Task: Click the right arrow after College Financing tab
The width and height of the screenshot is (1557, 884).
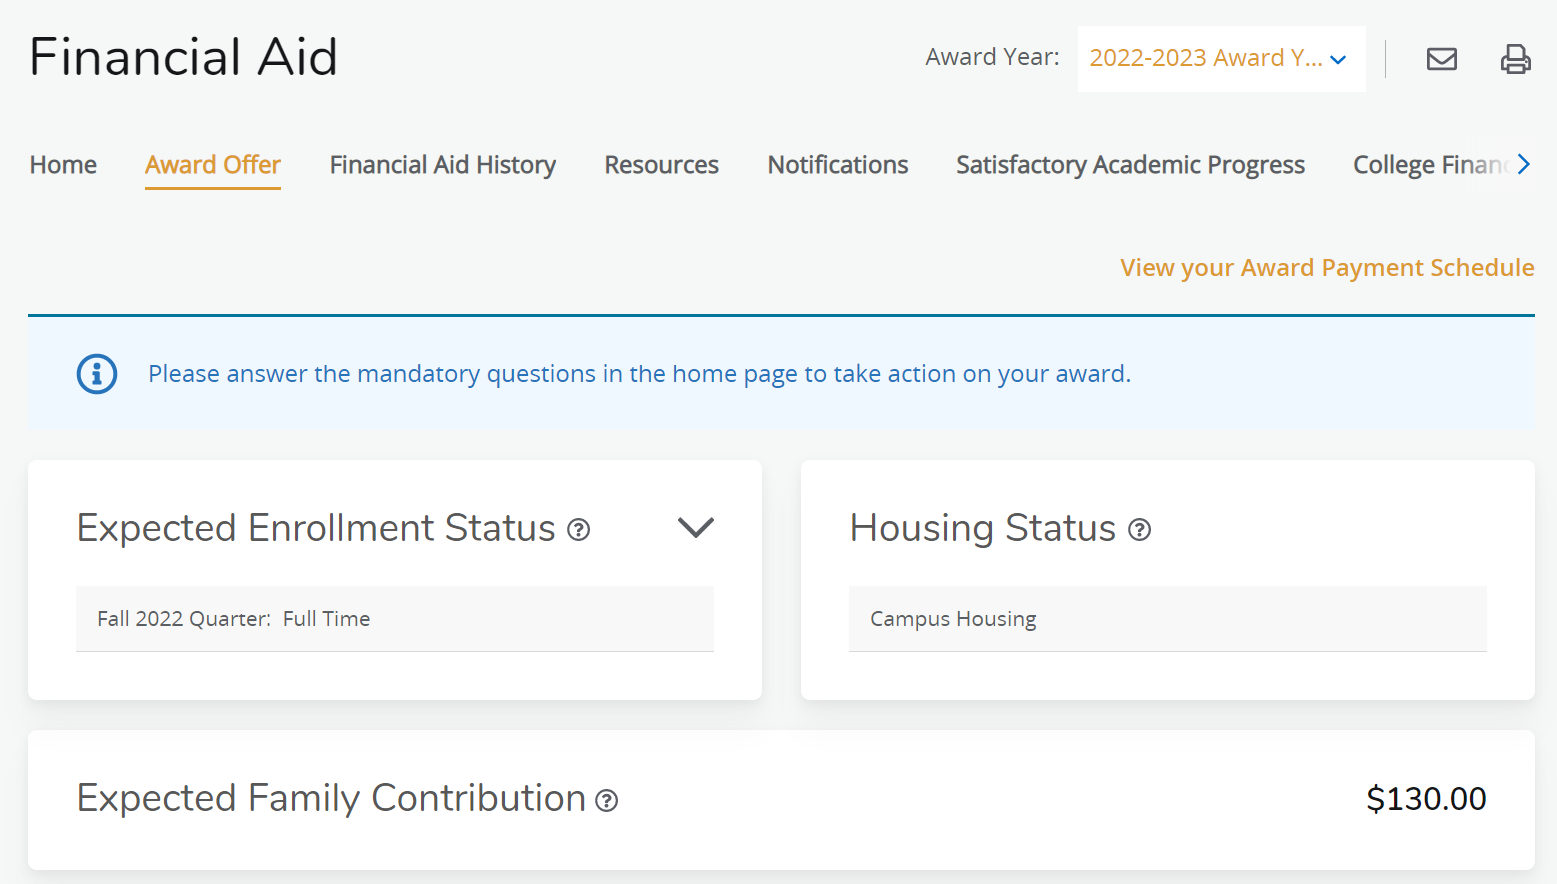Action: coord(1523,164)
